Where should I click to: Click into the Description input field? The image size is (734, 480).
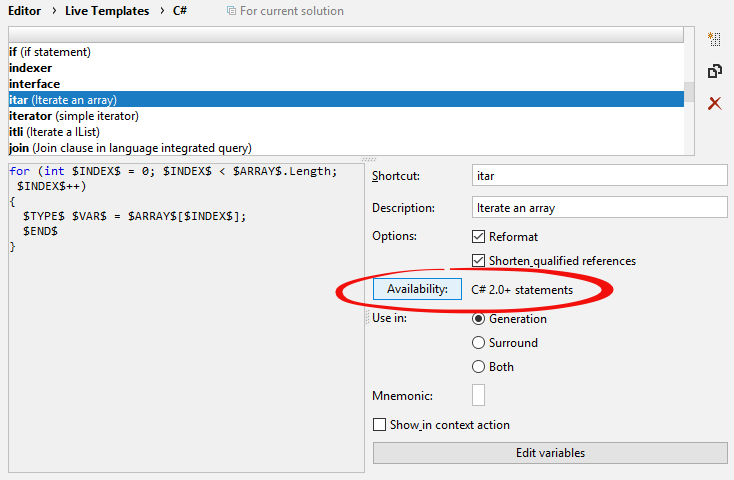[599, 208]
